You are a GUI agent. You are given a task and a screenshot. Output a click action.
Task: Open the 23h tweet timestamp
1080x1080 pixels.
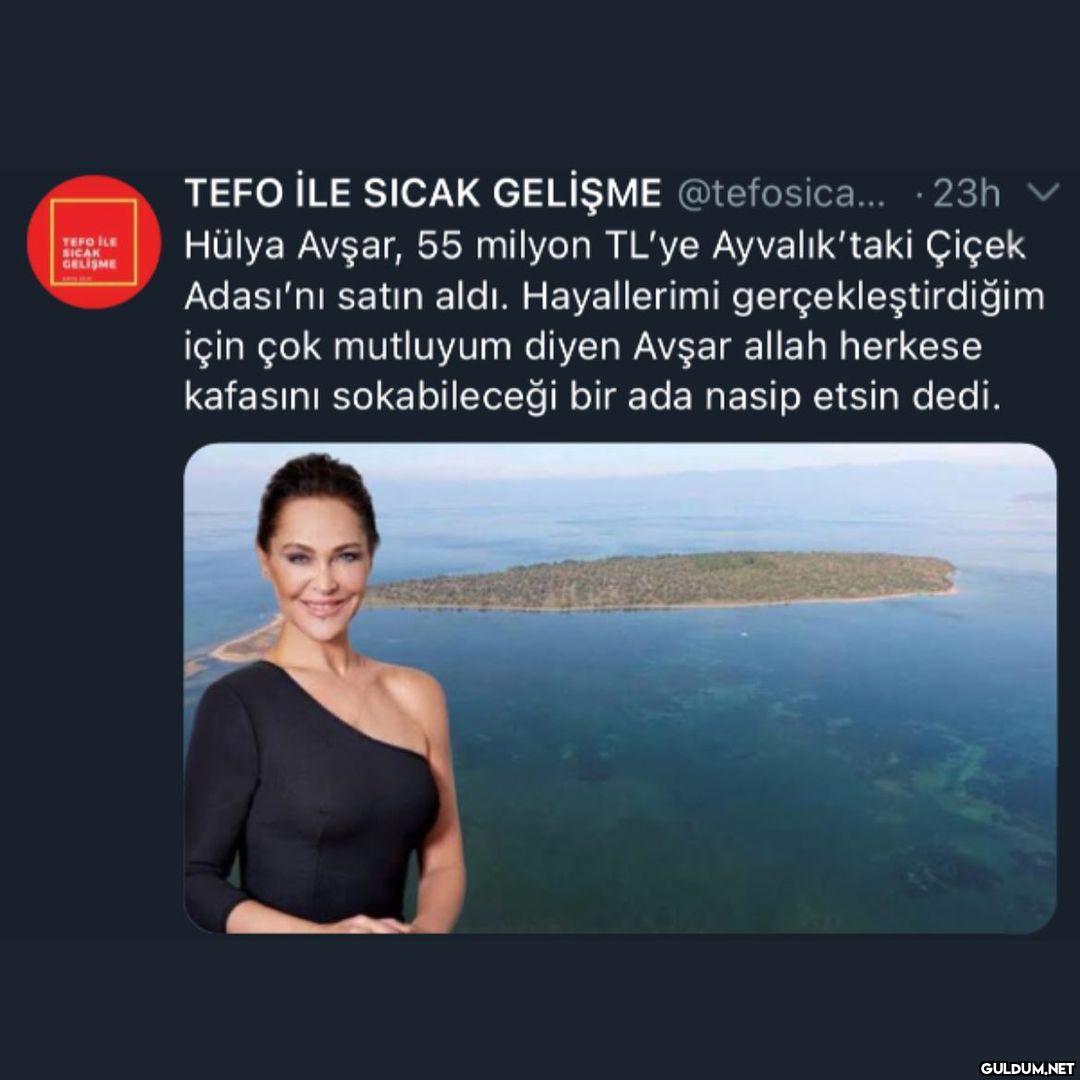pos(966,194)
